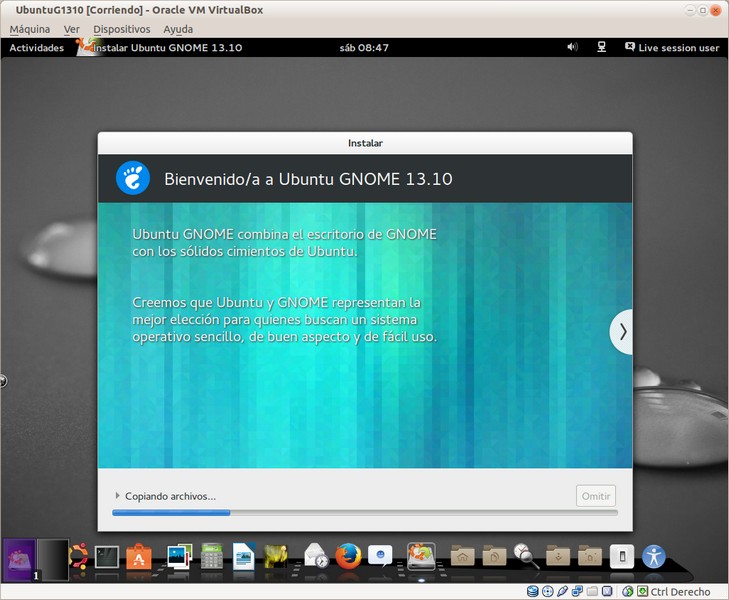Open the Máquina menu in VirtualBox
The image size is (729, 600).
click(30, 29)
